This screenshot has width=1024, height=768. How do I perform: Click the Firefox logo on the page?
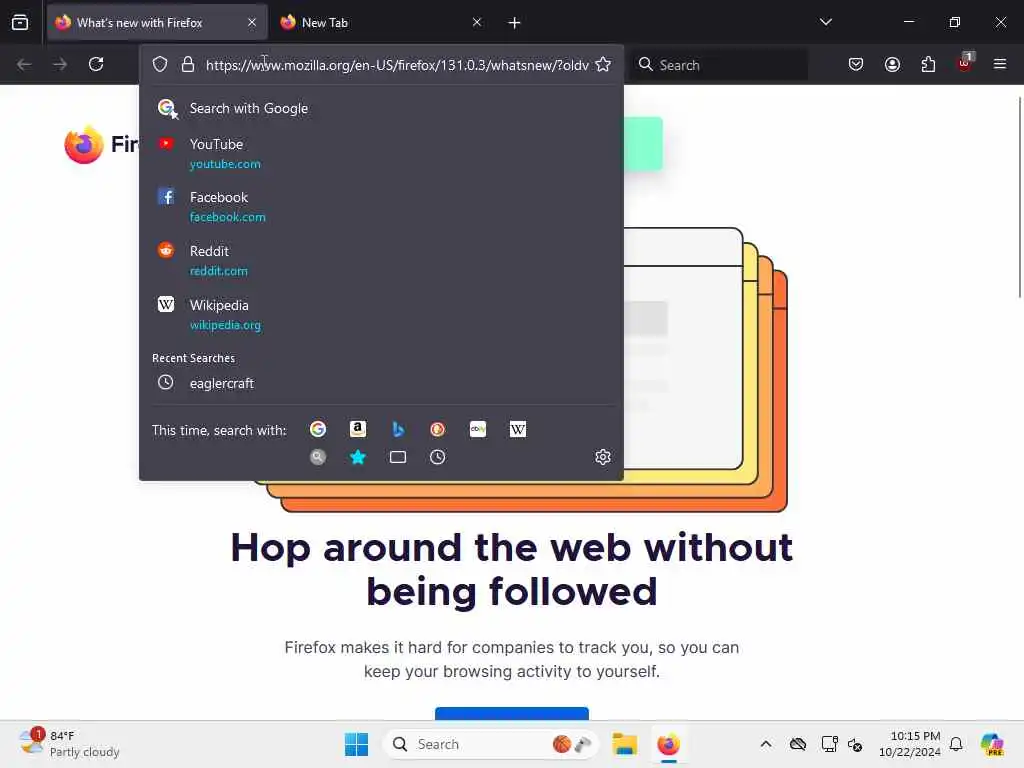click(84, 144)
